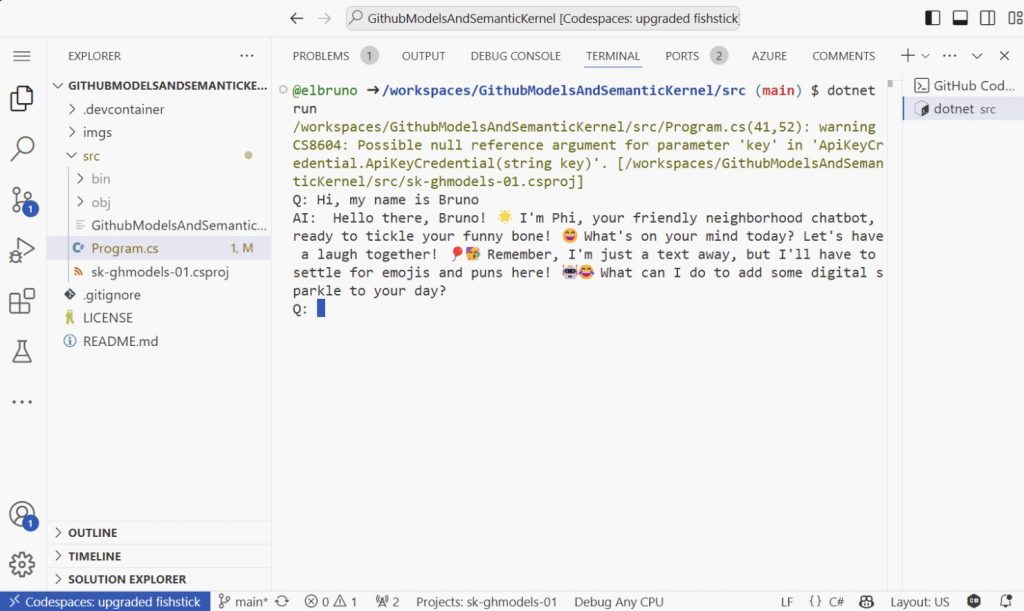Toggle the primary side bar layout button
1024x611 pixels.
coord(932,18)
